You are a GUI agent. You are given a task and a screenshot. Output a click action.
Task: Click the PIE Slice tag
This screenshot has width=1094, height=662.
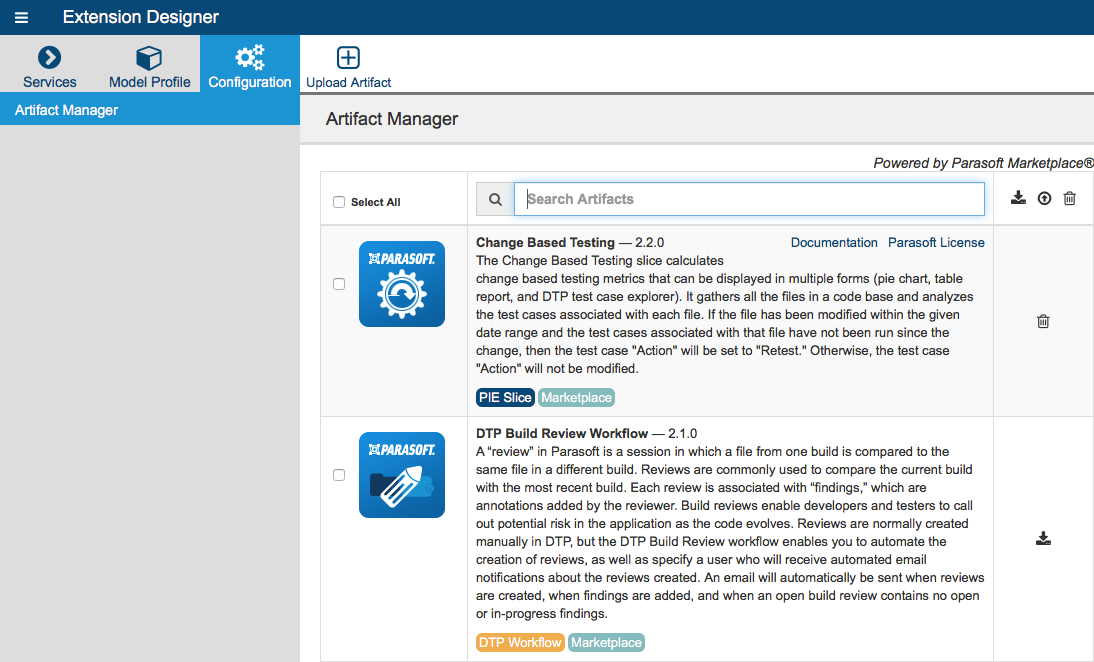click(505, 398)
